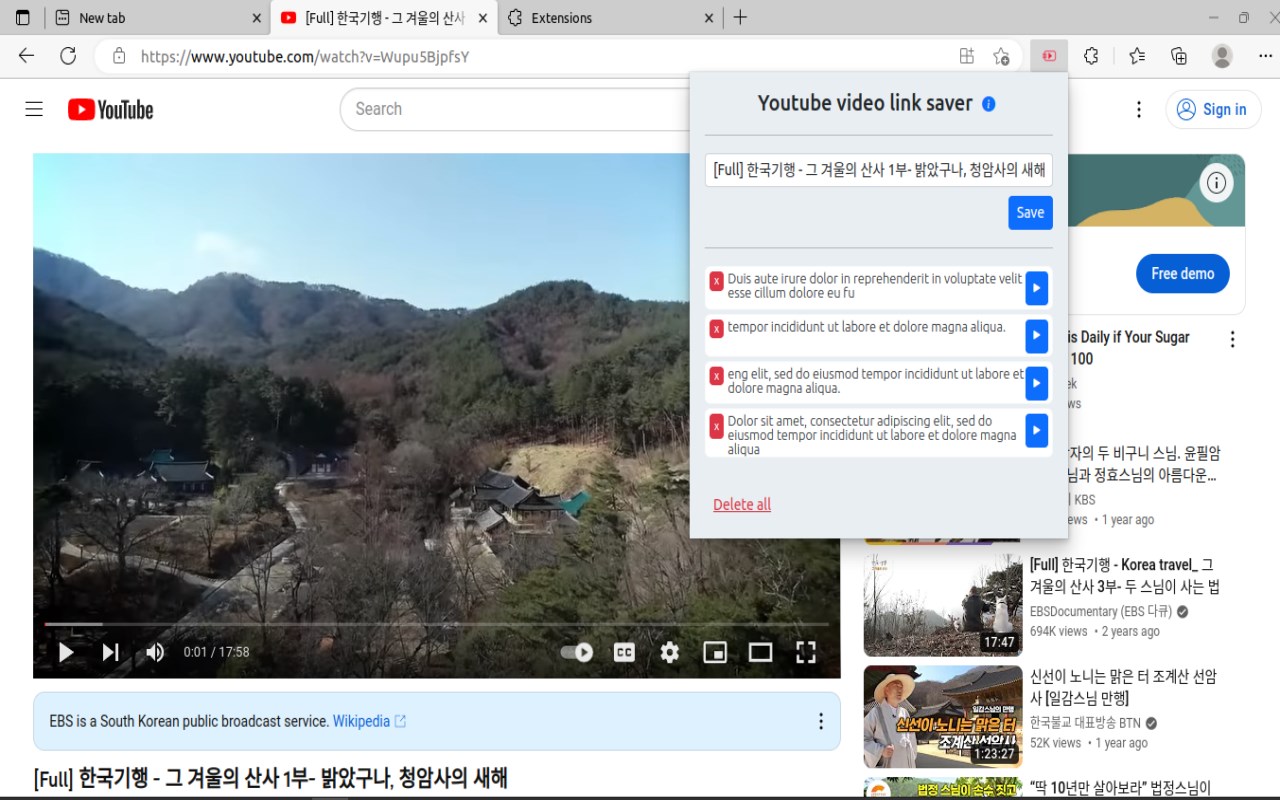Open EBSDocumentary channel name
Image resolution: width=1280 pixels, height=800 pixels.
coord(1101,611)
